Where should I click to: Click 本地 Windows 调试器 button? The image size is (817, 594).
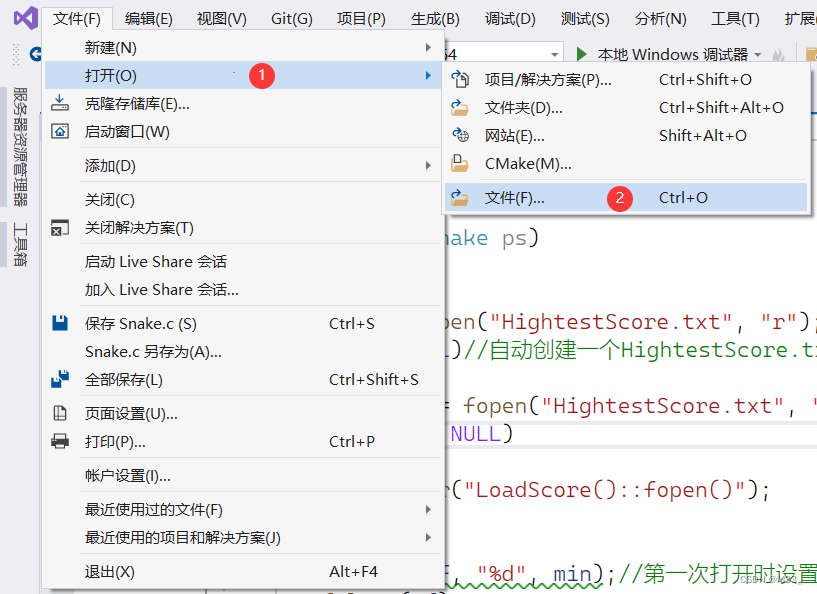click(x=672, y=54)
